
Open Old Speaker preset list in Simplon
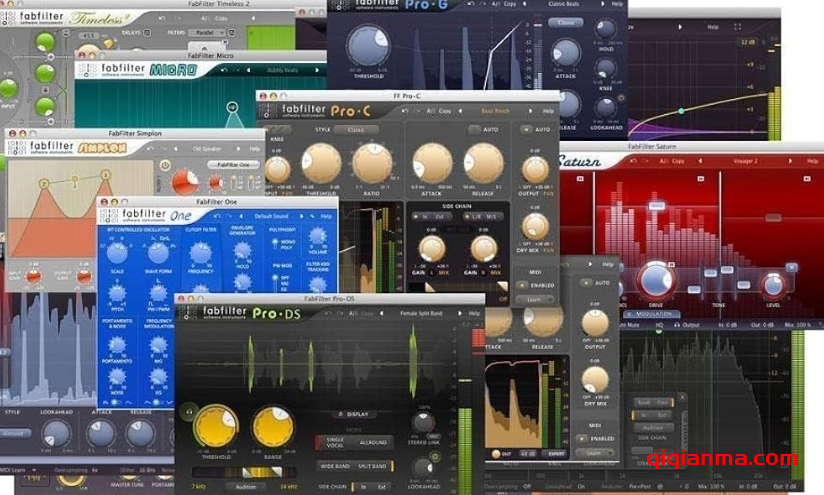coord(206,149)
